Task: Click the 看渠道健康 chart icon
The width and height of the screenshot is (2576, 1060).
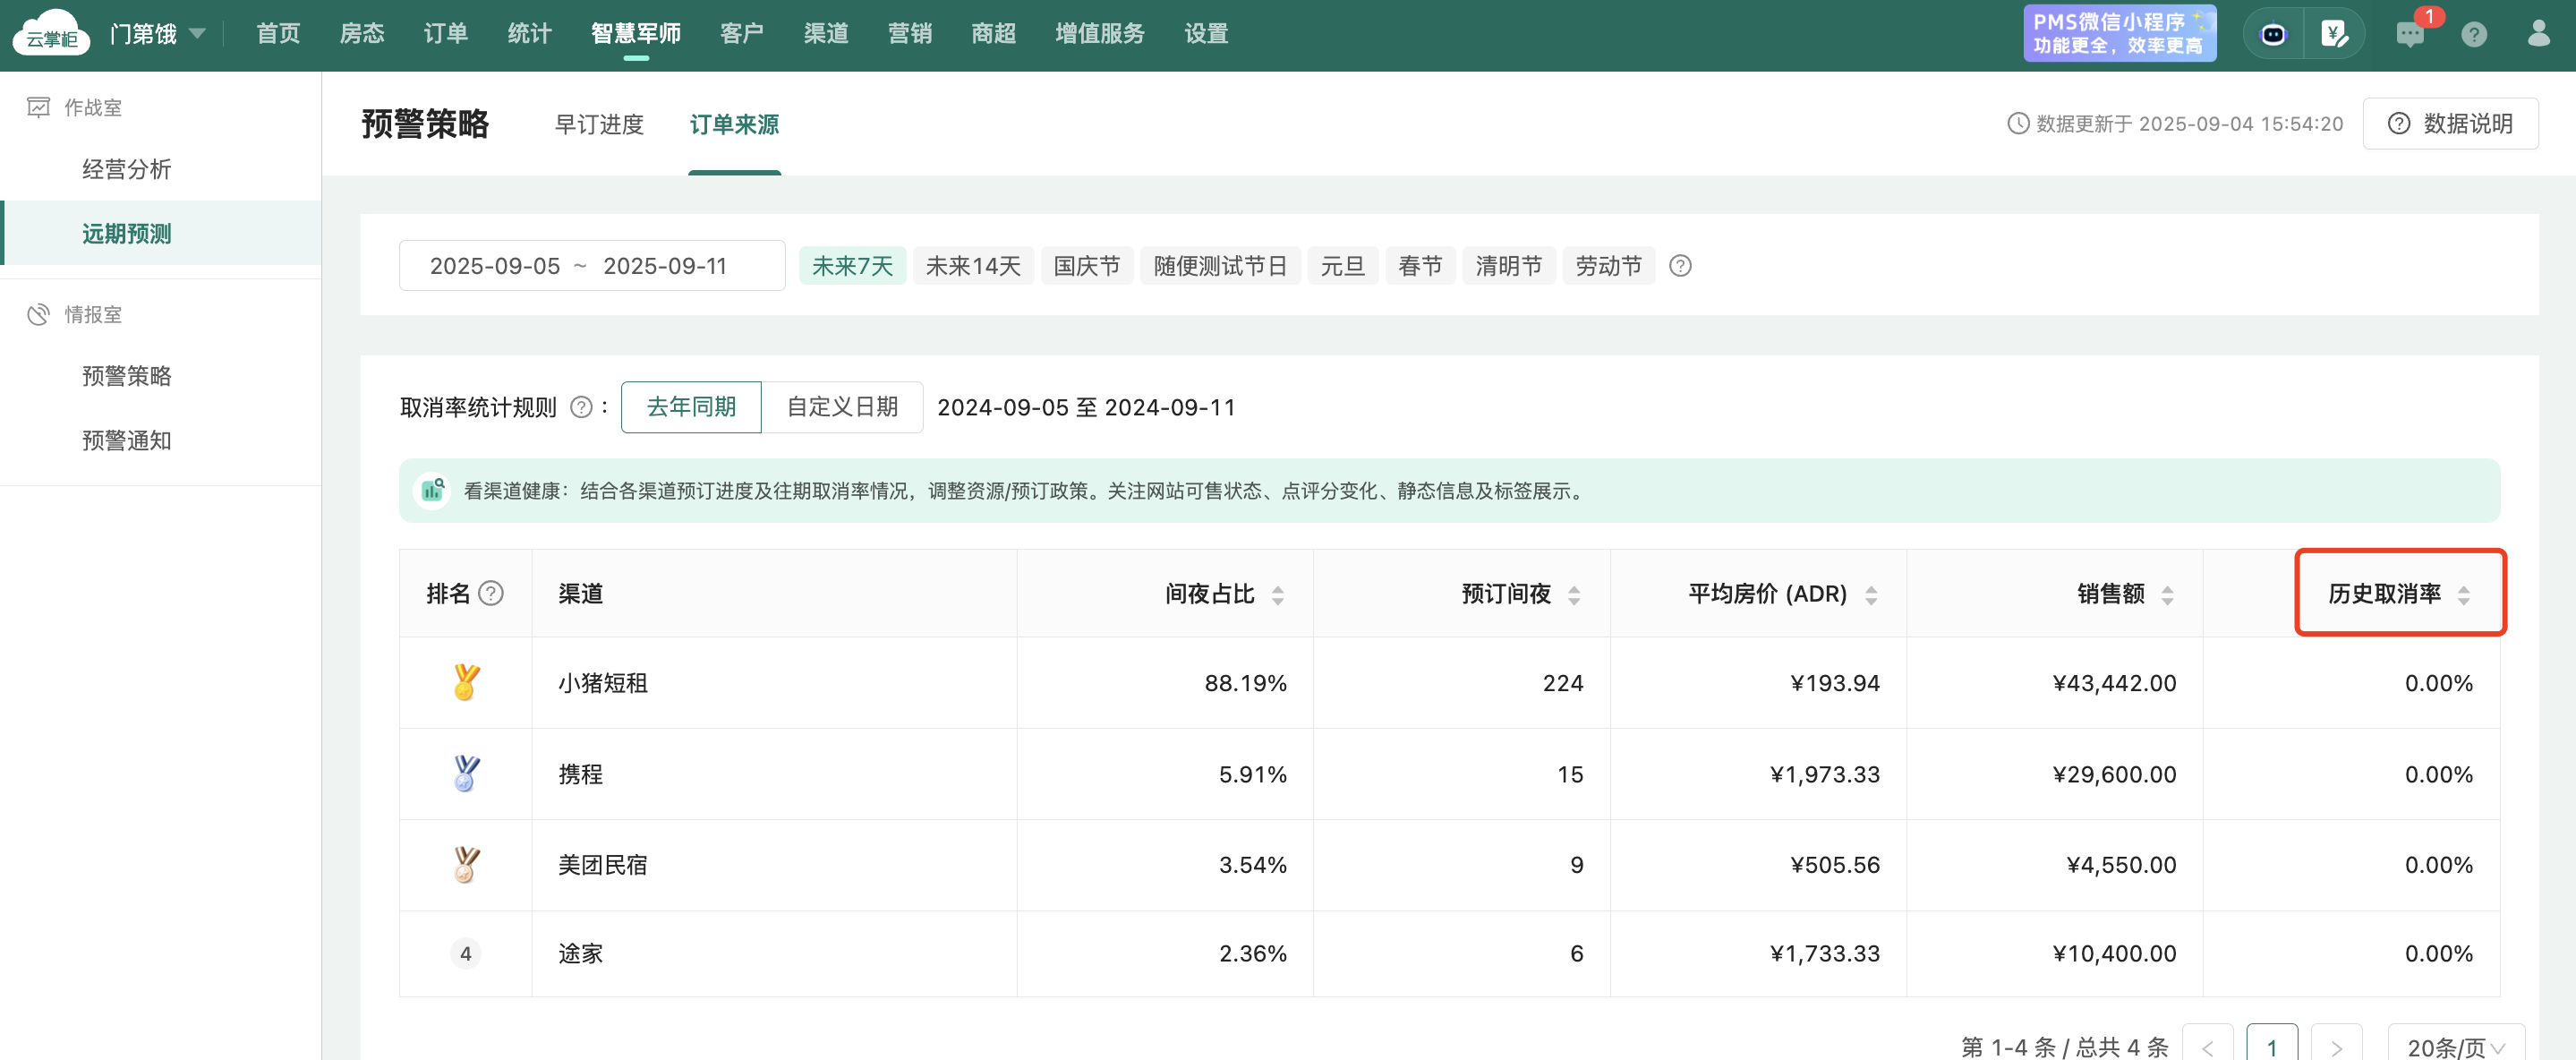Action: [x=433, y=490]
